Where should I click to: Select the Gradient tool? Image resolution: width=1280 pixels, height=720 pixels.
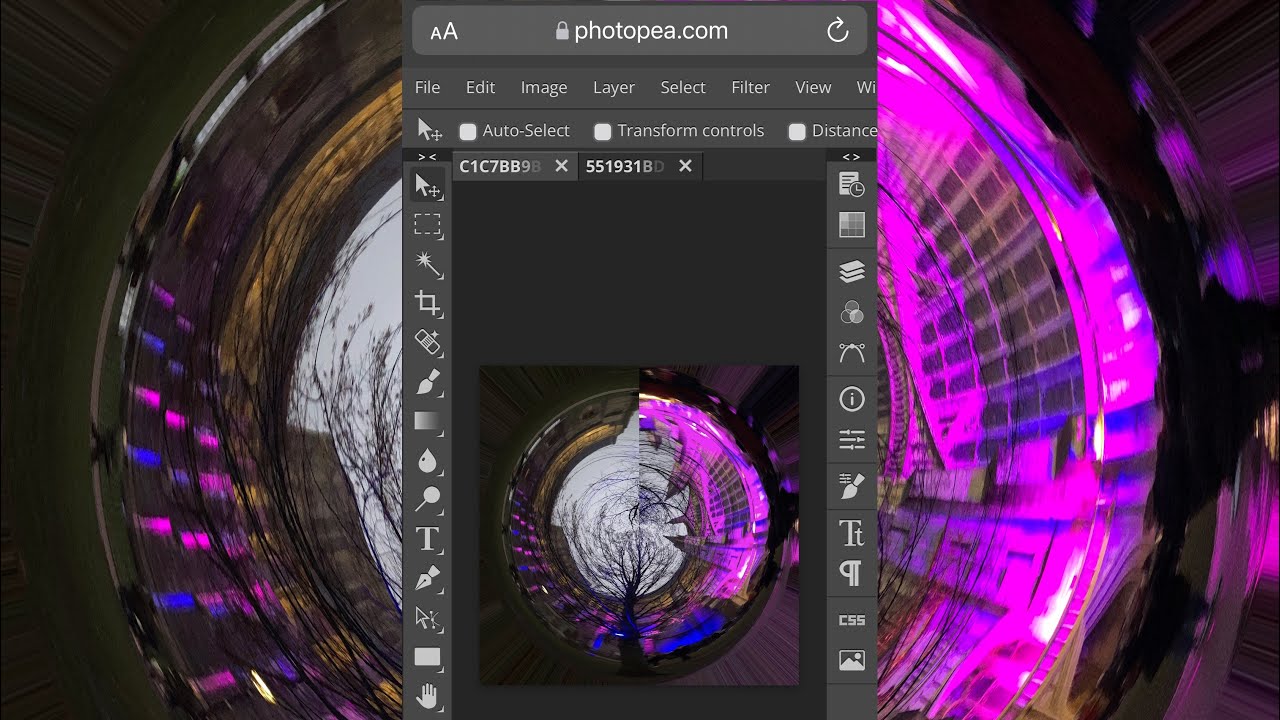click(x=428, y=421)
